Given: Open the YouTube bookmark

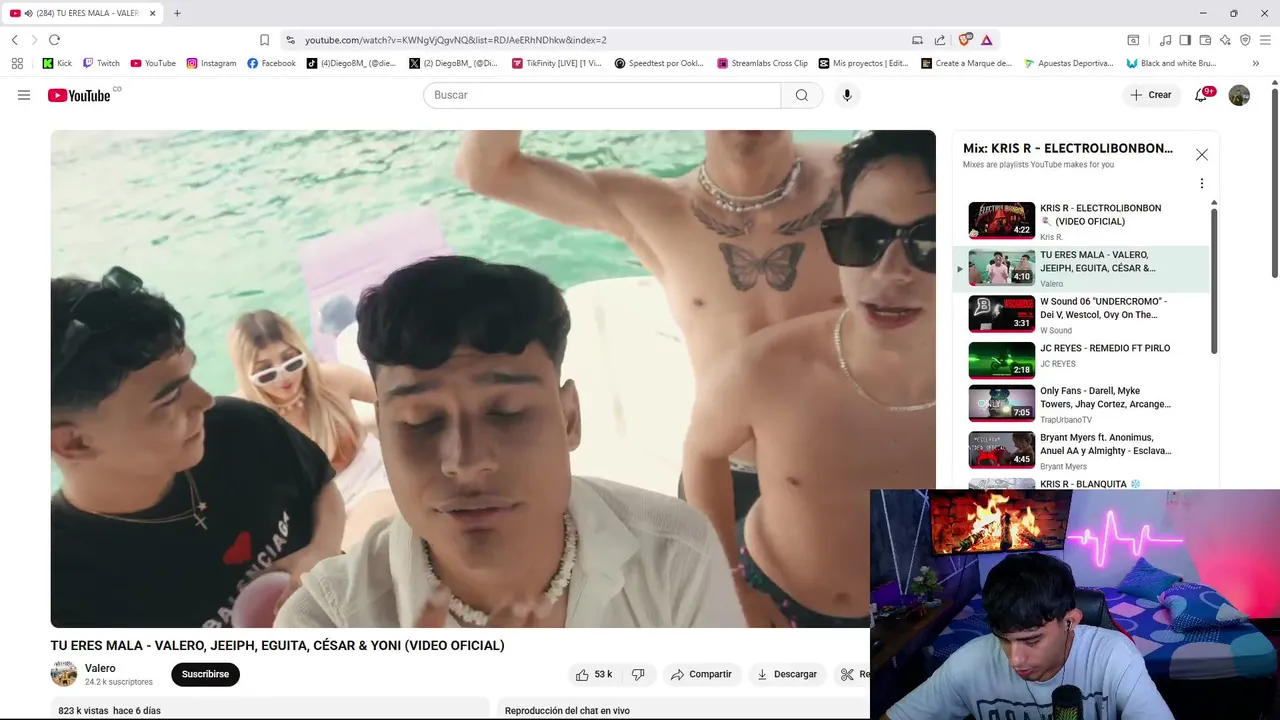Looking at the screenshot, I should [153, 63].
